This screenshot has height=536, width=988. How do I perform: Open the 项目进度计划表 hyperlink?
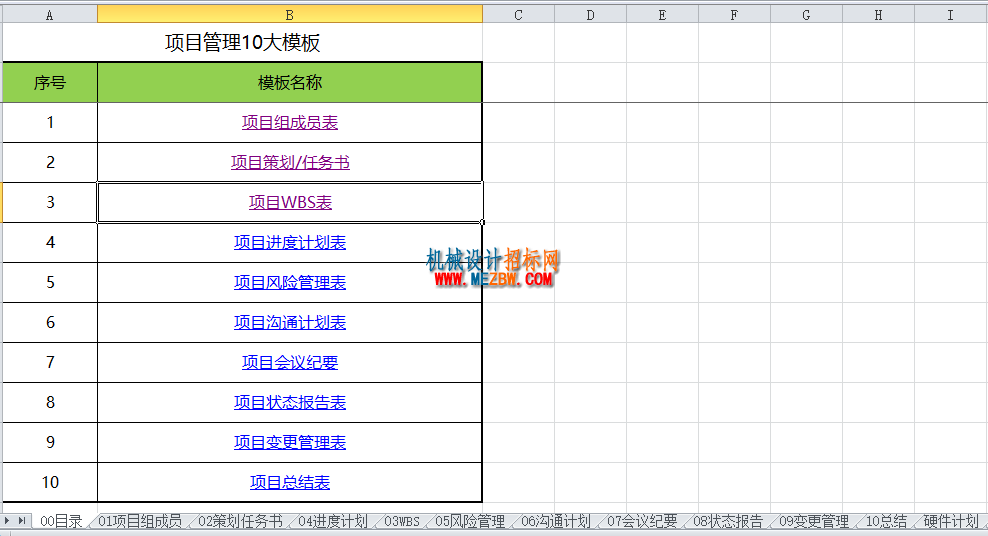click(x=290, y=242)
